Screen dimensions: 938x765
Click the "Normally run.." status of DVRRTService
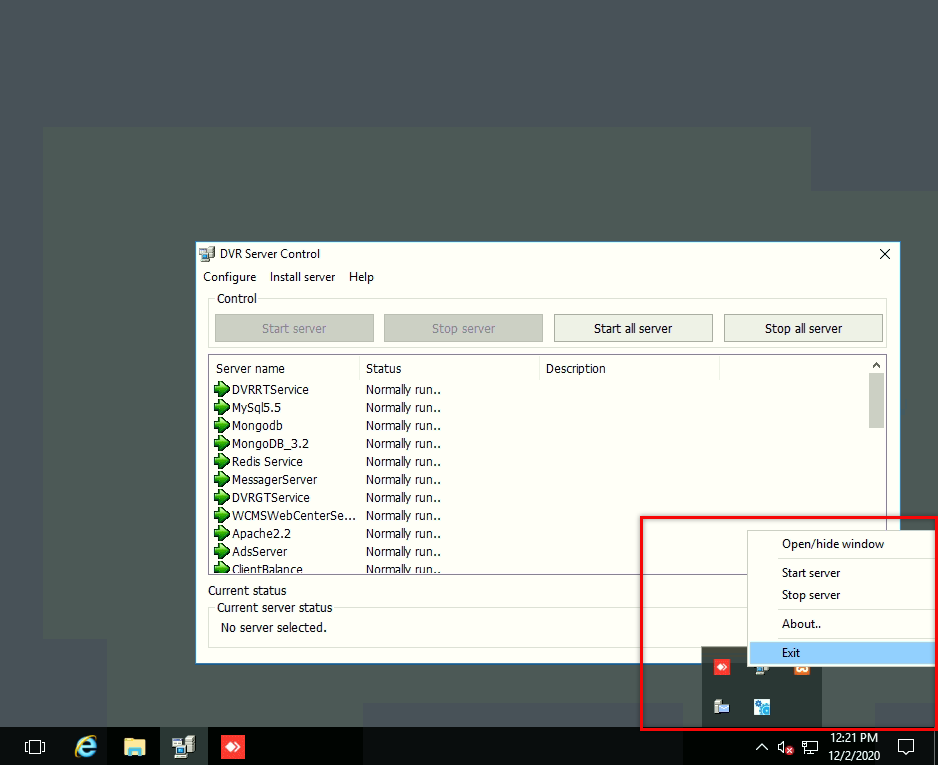click(403, 389)
